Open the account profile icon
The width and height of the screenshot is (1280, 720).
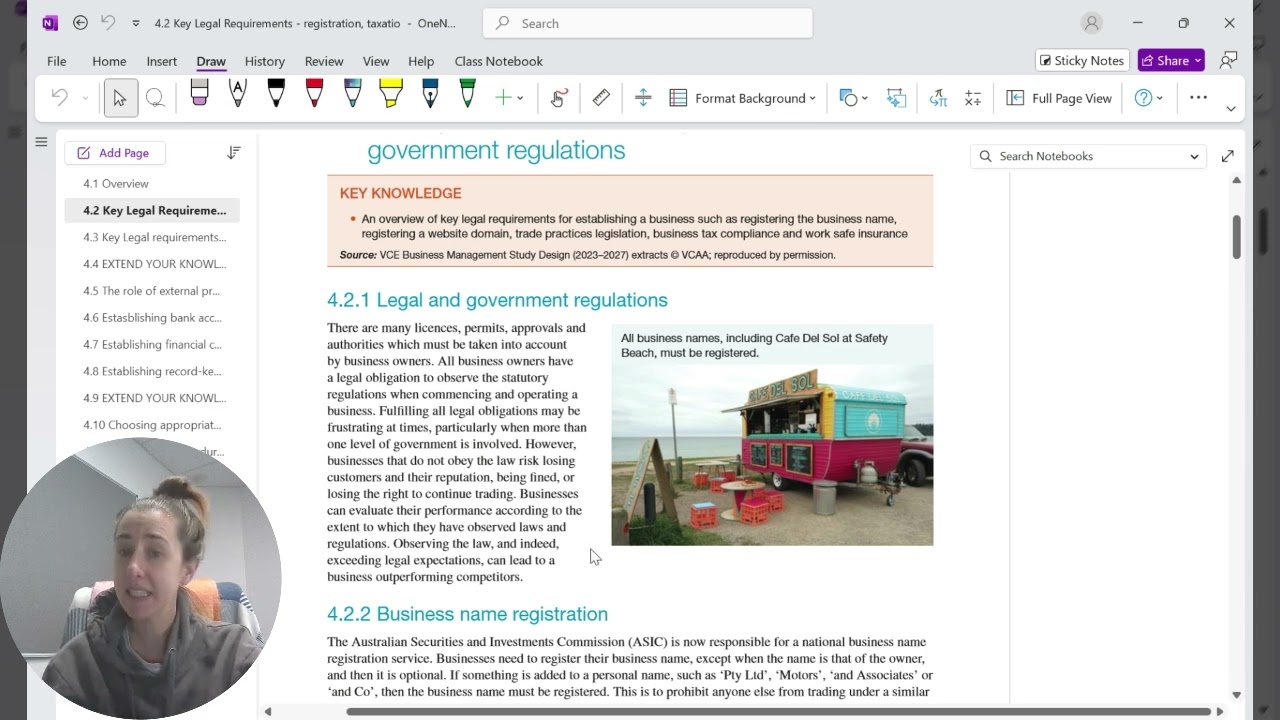[x=1092, y=23]
